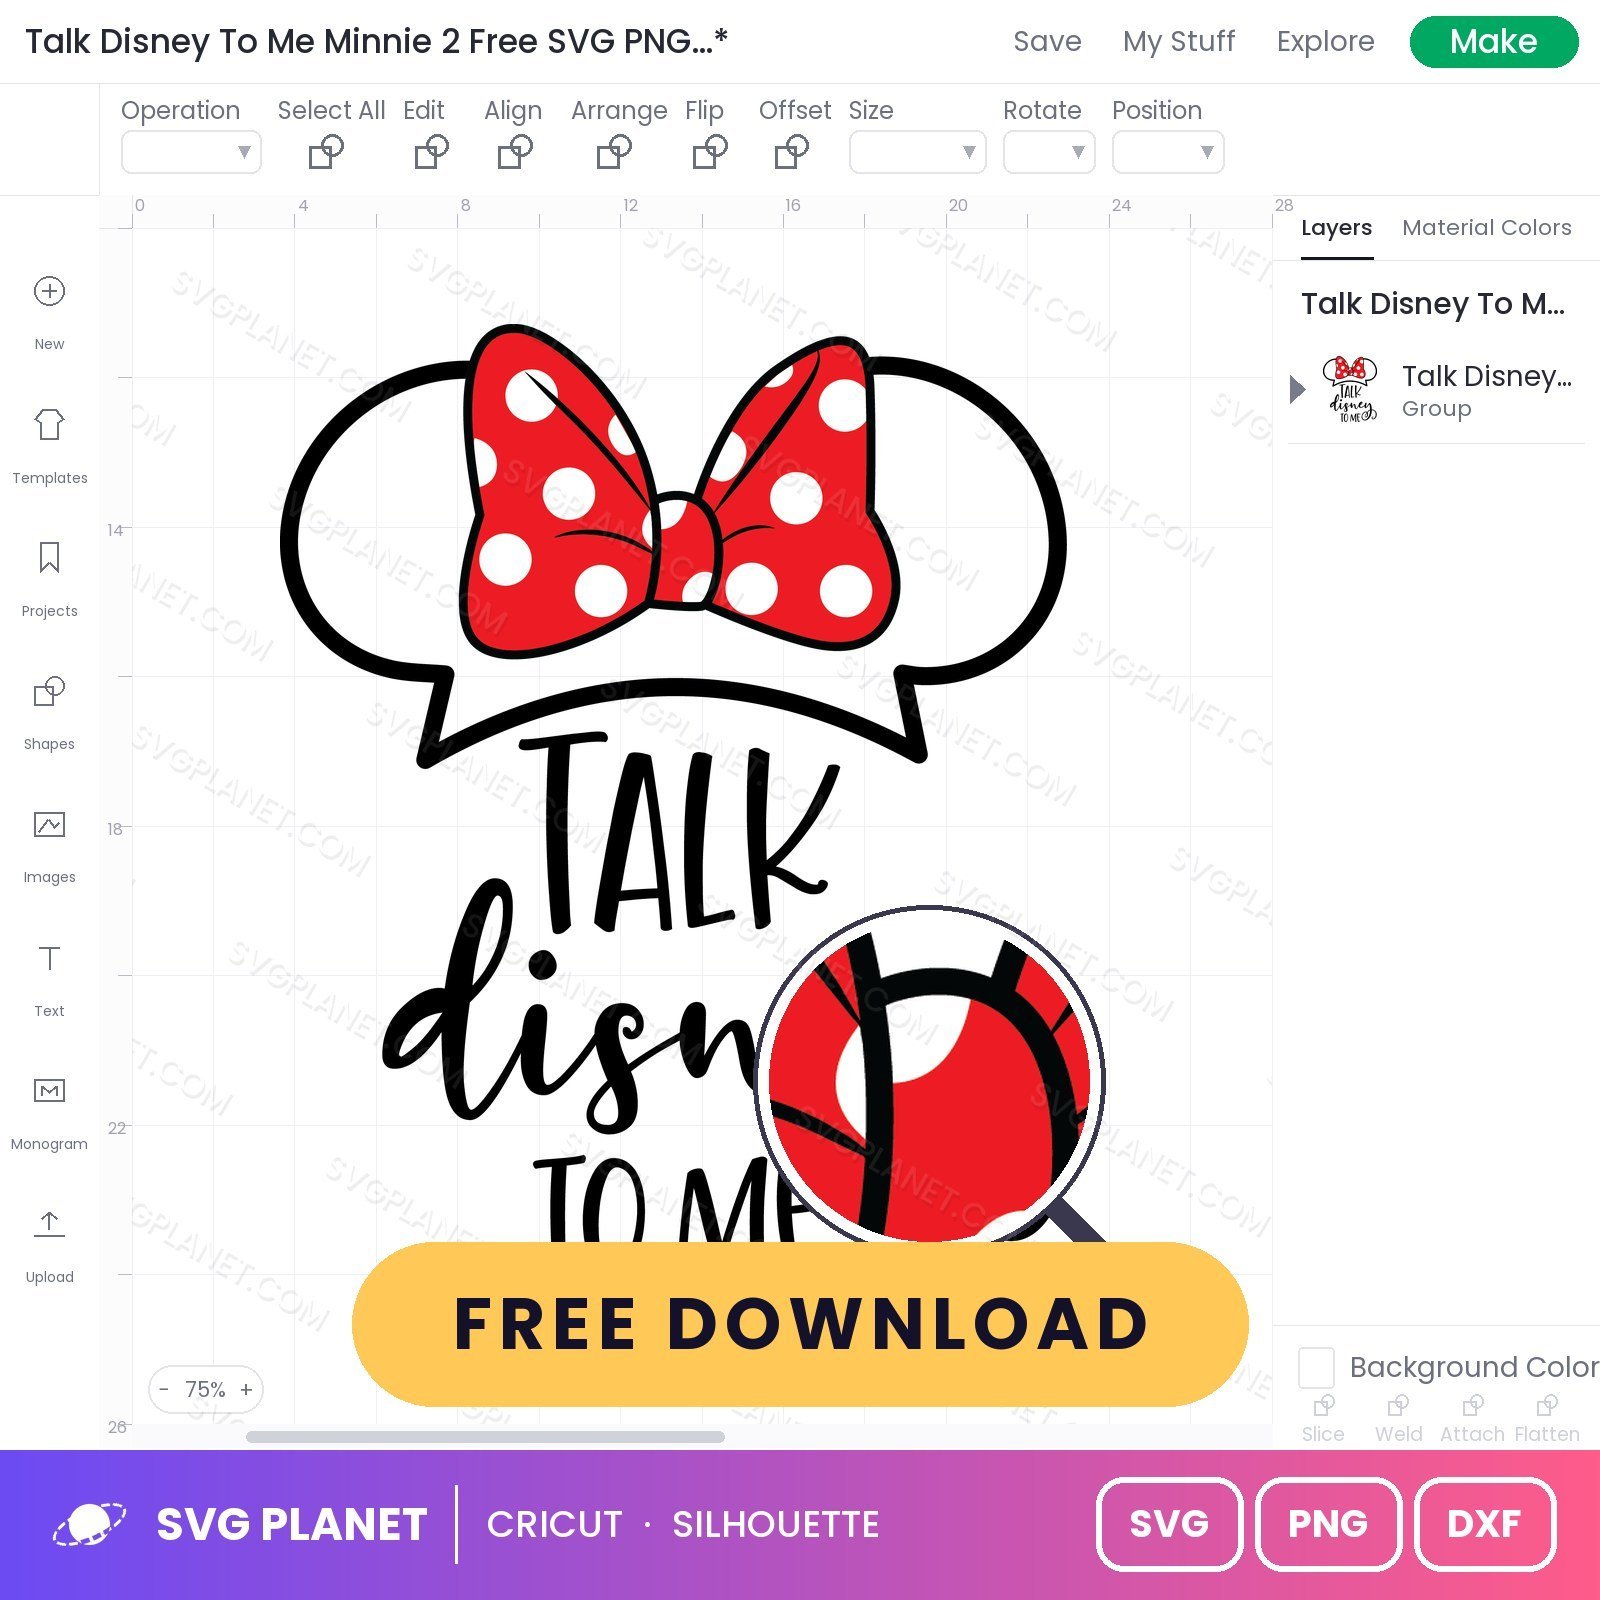This screenshot has height=1600, width=1600.
Task: Click the Flip toolbar icon
Action: click(710, 152)
